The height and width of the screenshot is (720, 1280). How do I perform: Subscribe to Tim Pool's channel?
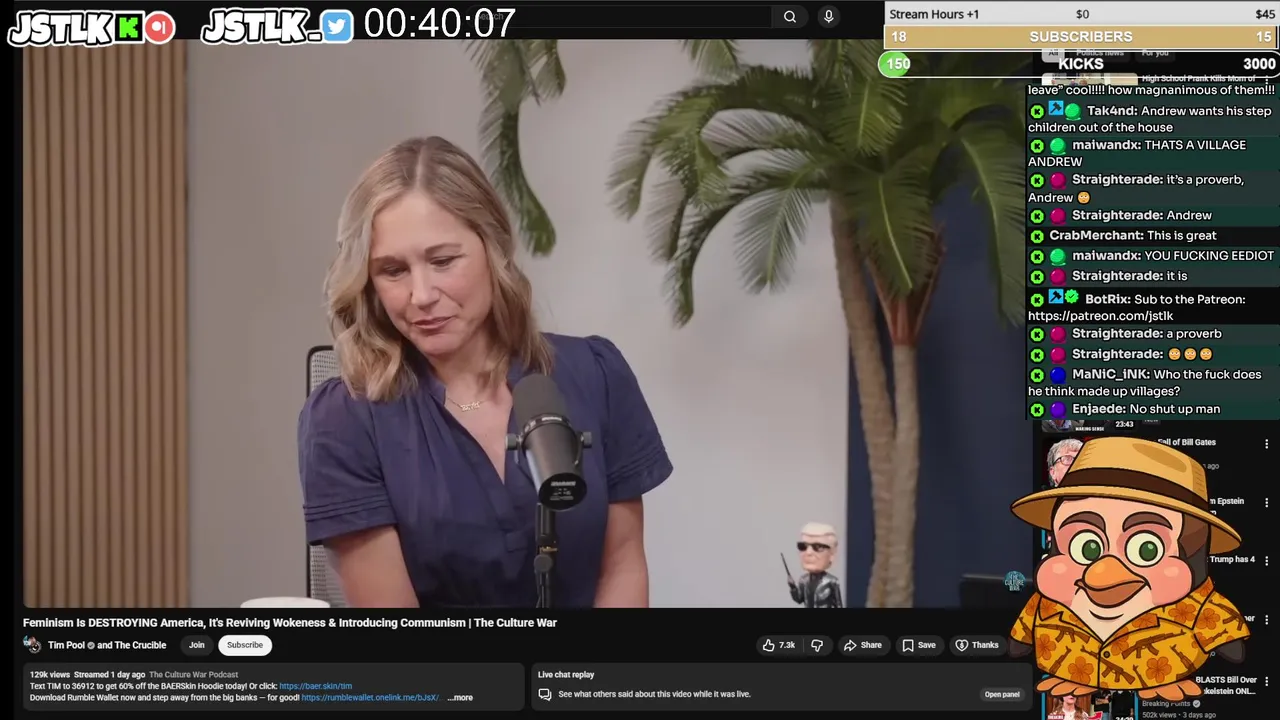coord(245,645)
